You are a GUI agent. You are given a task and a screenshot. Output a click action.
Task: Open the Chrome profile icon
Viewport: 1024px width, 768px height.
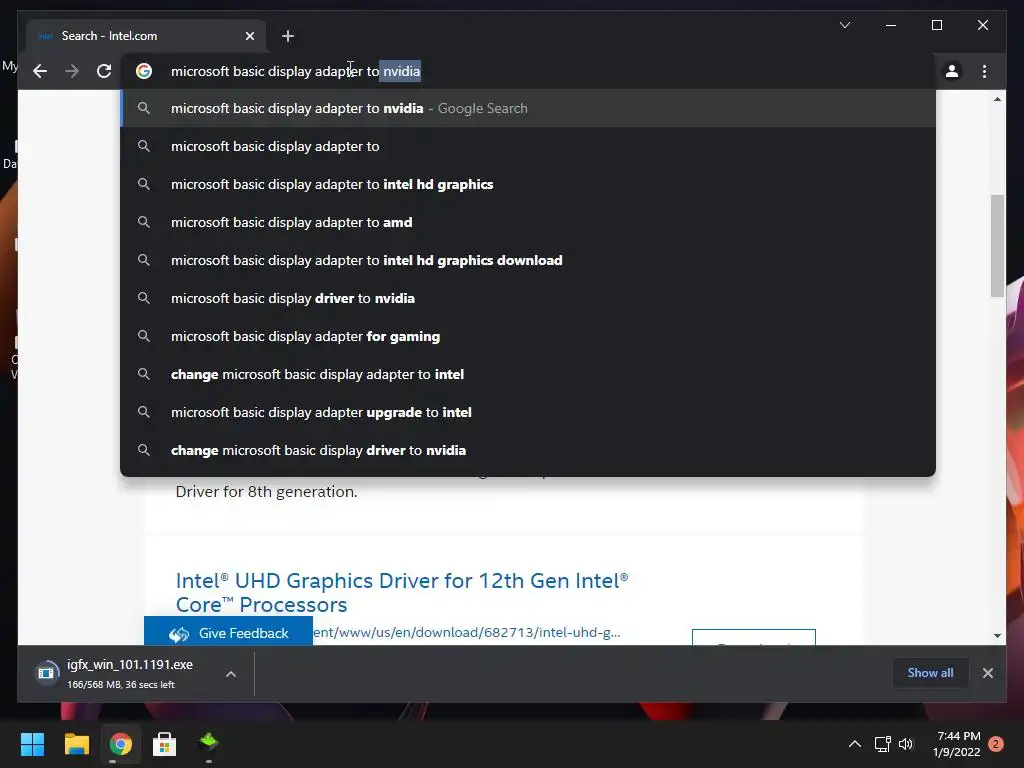point(952,71)
